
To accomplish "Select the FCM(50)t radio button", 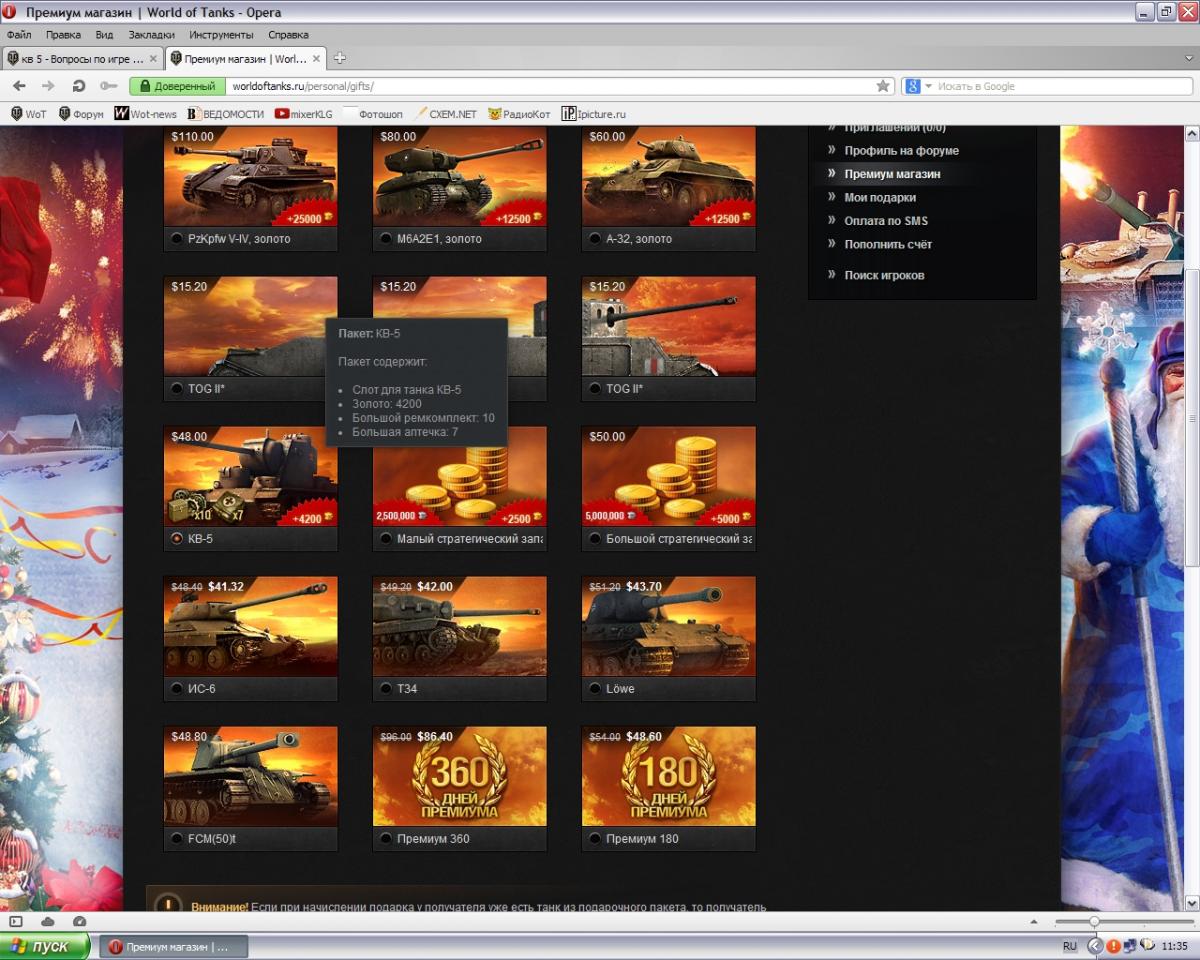I will pos(178,839).
